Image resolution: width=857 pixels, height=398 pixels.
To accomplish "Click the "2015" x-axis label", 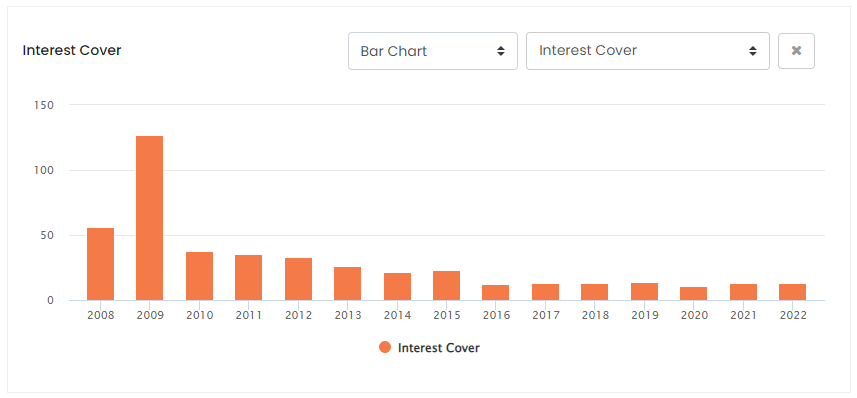I will point(447,316).
